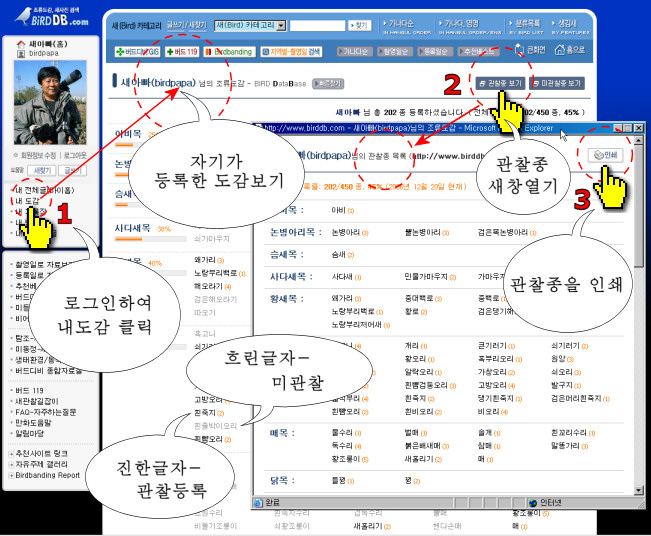Screen dimensions: 651x536
Task: Open 버드 119 sidebar link
Action: [x=29, y=391]
